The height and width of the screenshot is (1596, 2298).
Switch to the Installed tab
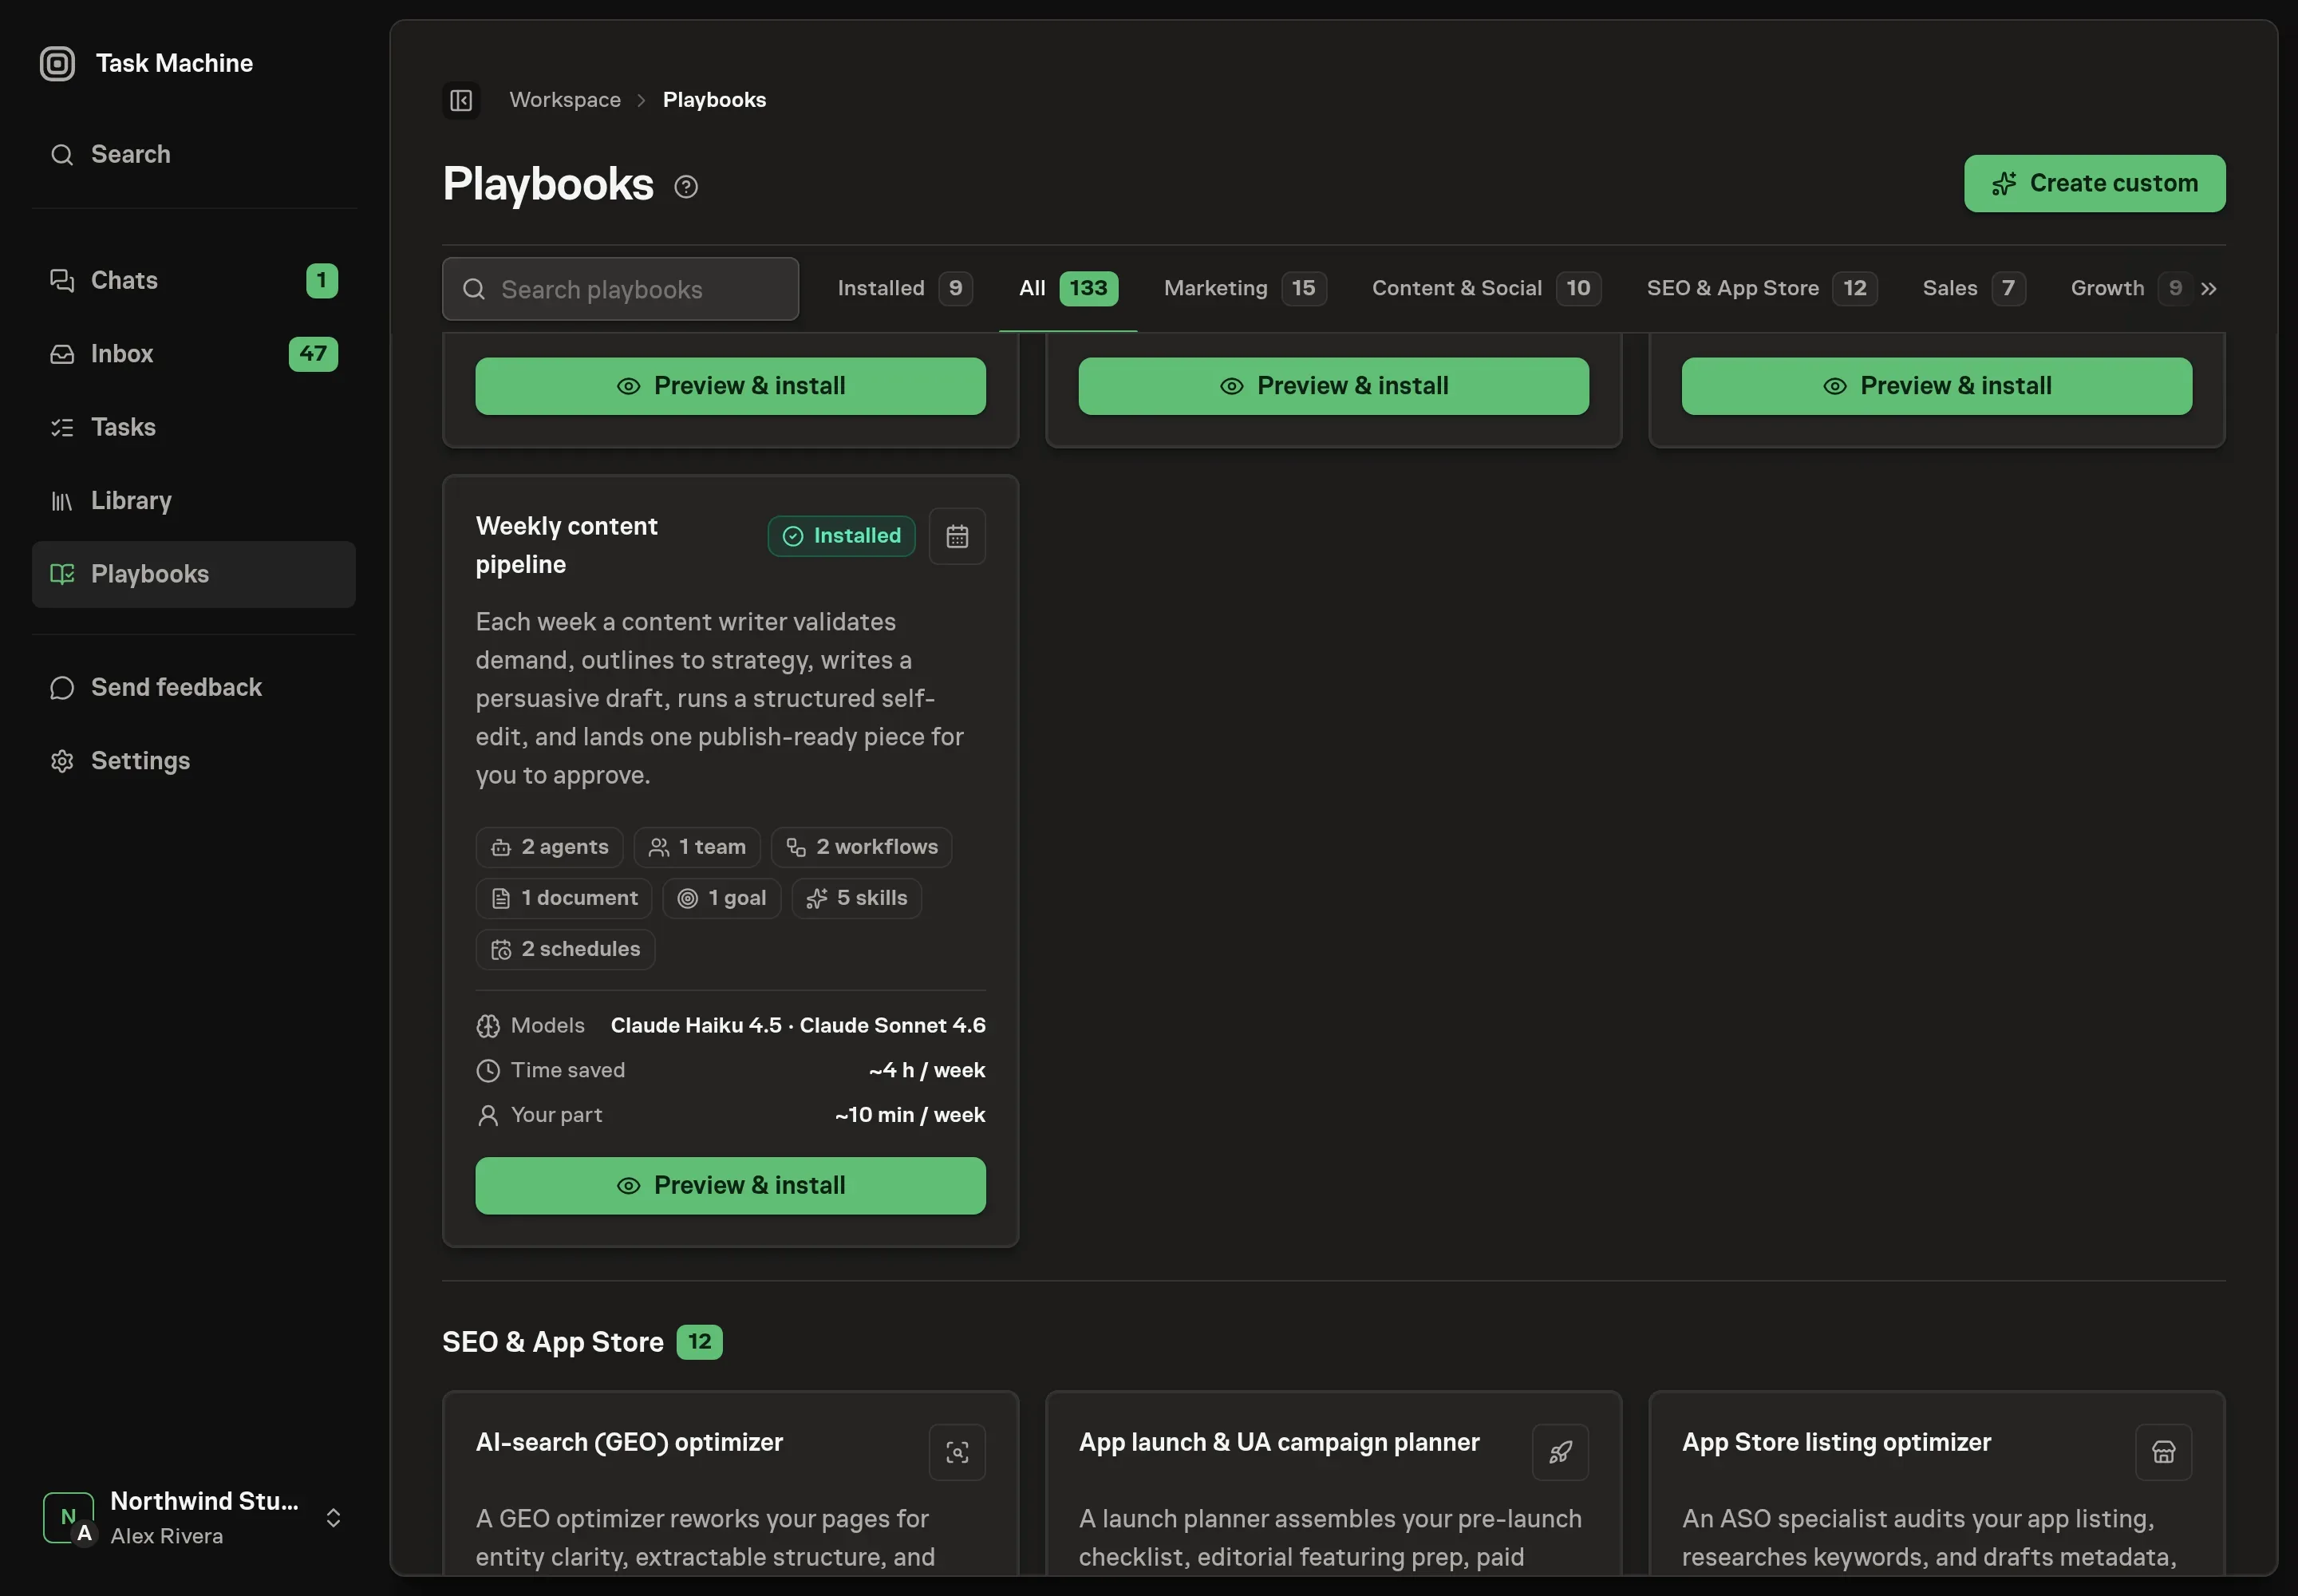click(x=904, y=289)
